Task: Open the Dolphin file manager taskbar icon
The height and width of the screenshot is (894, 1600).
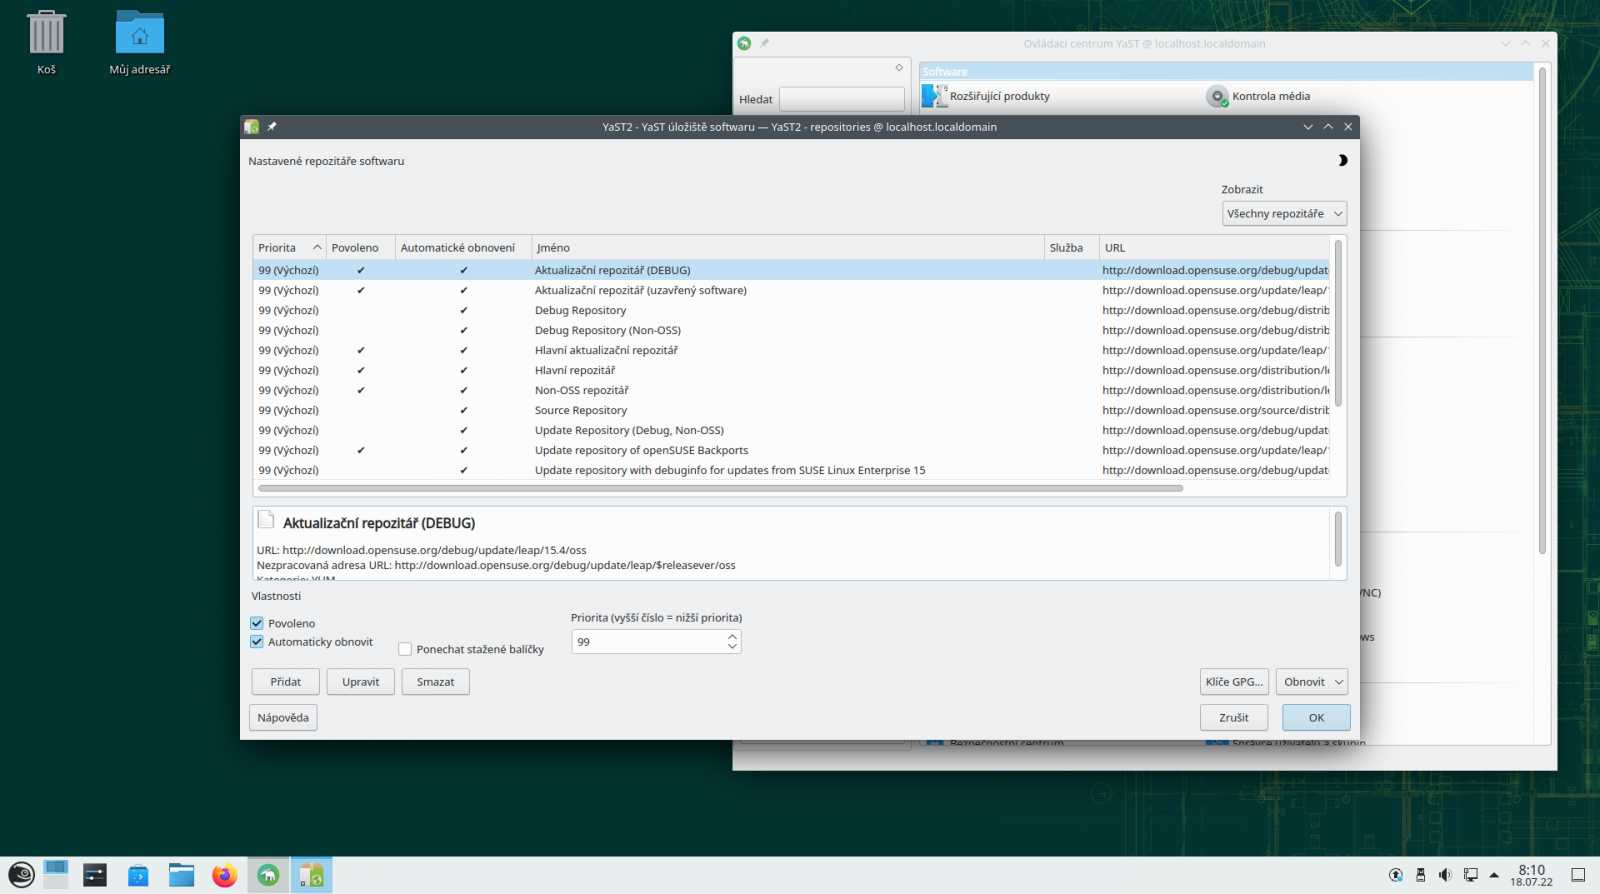Action: coord(181,875)
